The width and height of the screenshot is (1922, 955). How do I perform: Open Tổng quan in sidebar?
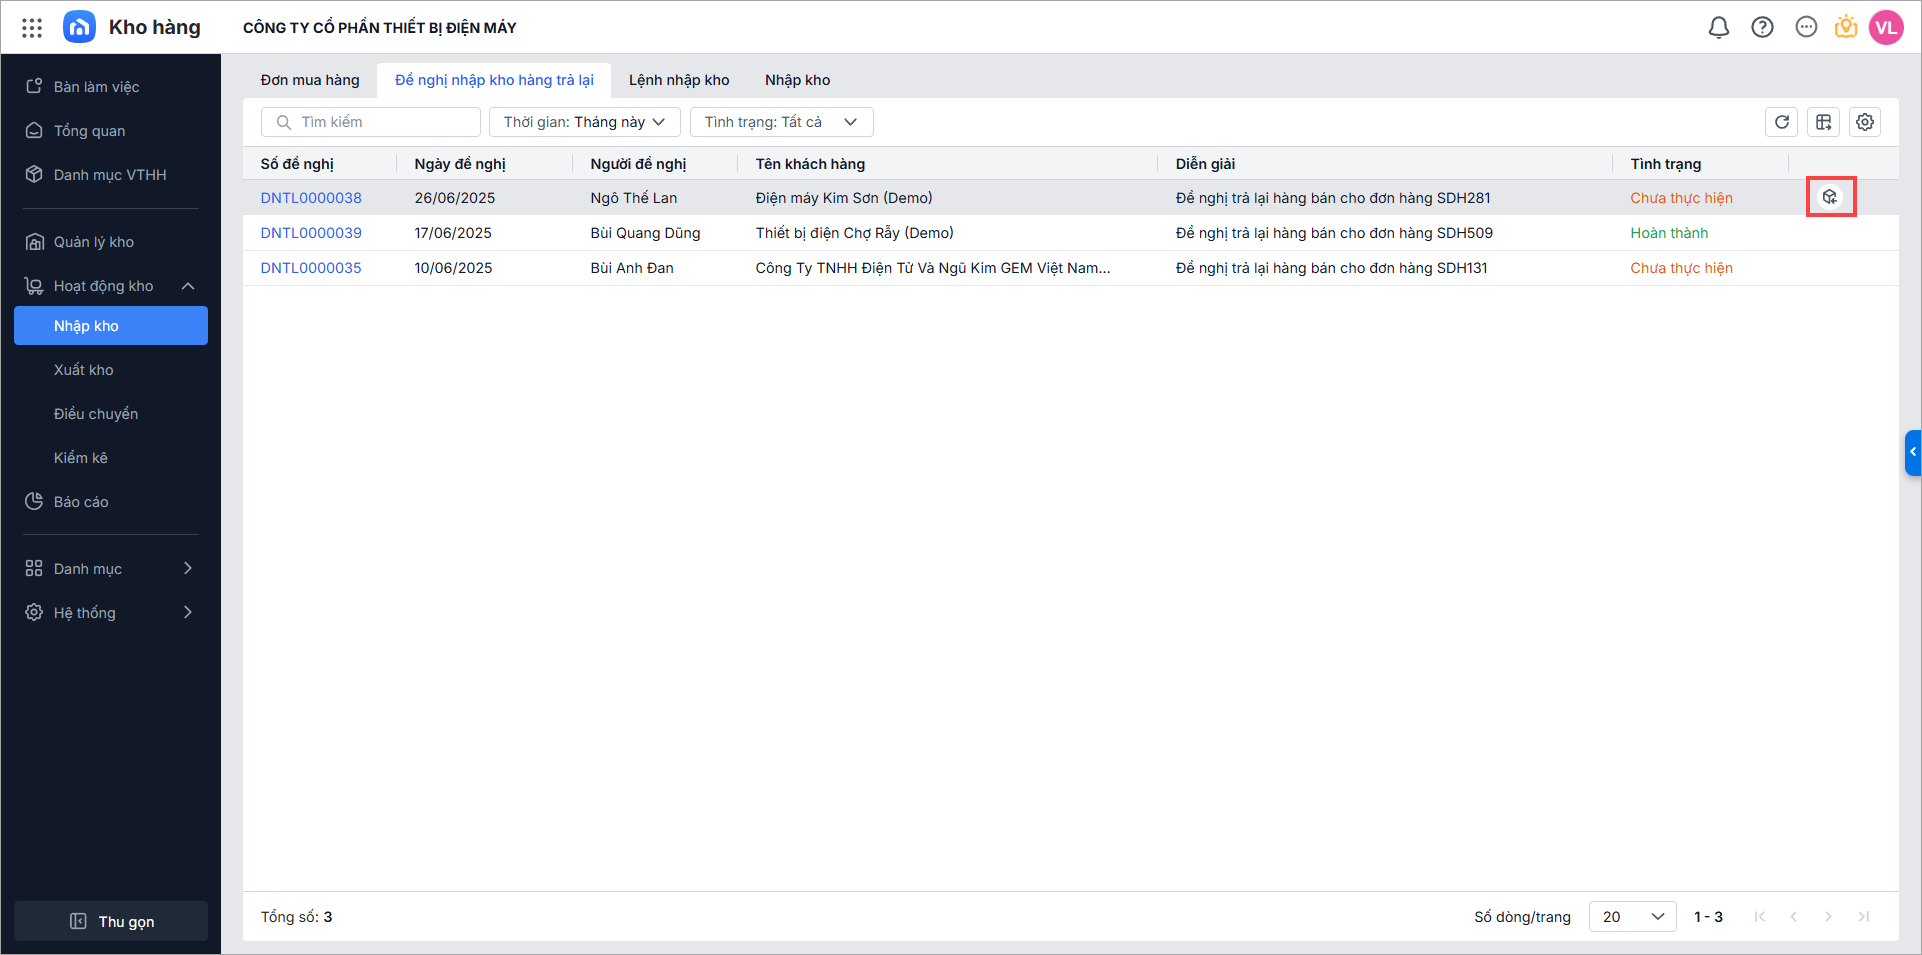click(111, 131)
